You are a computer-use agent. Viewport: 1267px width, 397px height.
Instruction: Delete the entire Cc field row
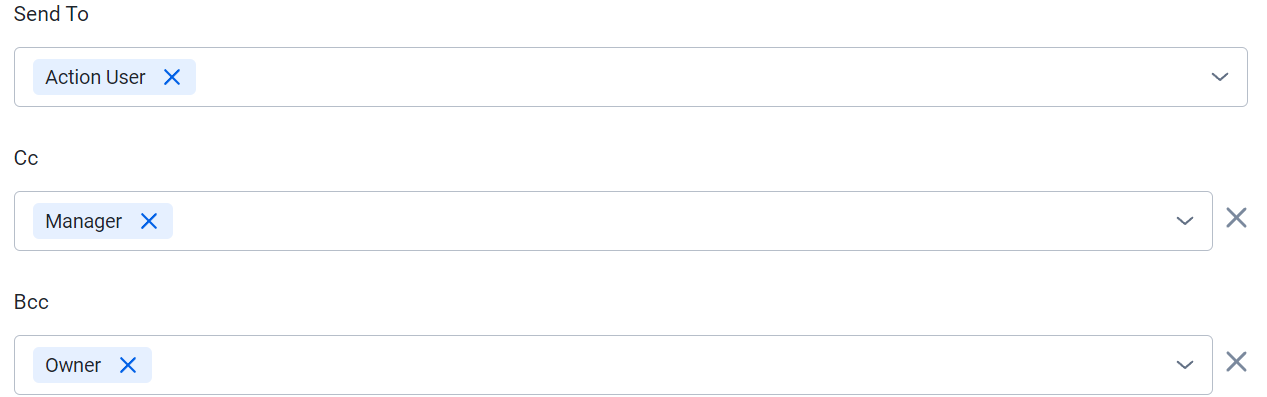click(x=1236, y=218)
